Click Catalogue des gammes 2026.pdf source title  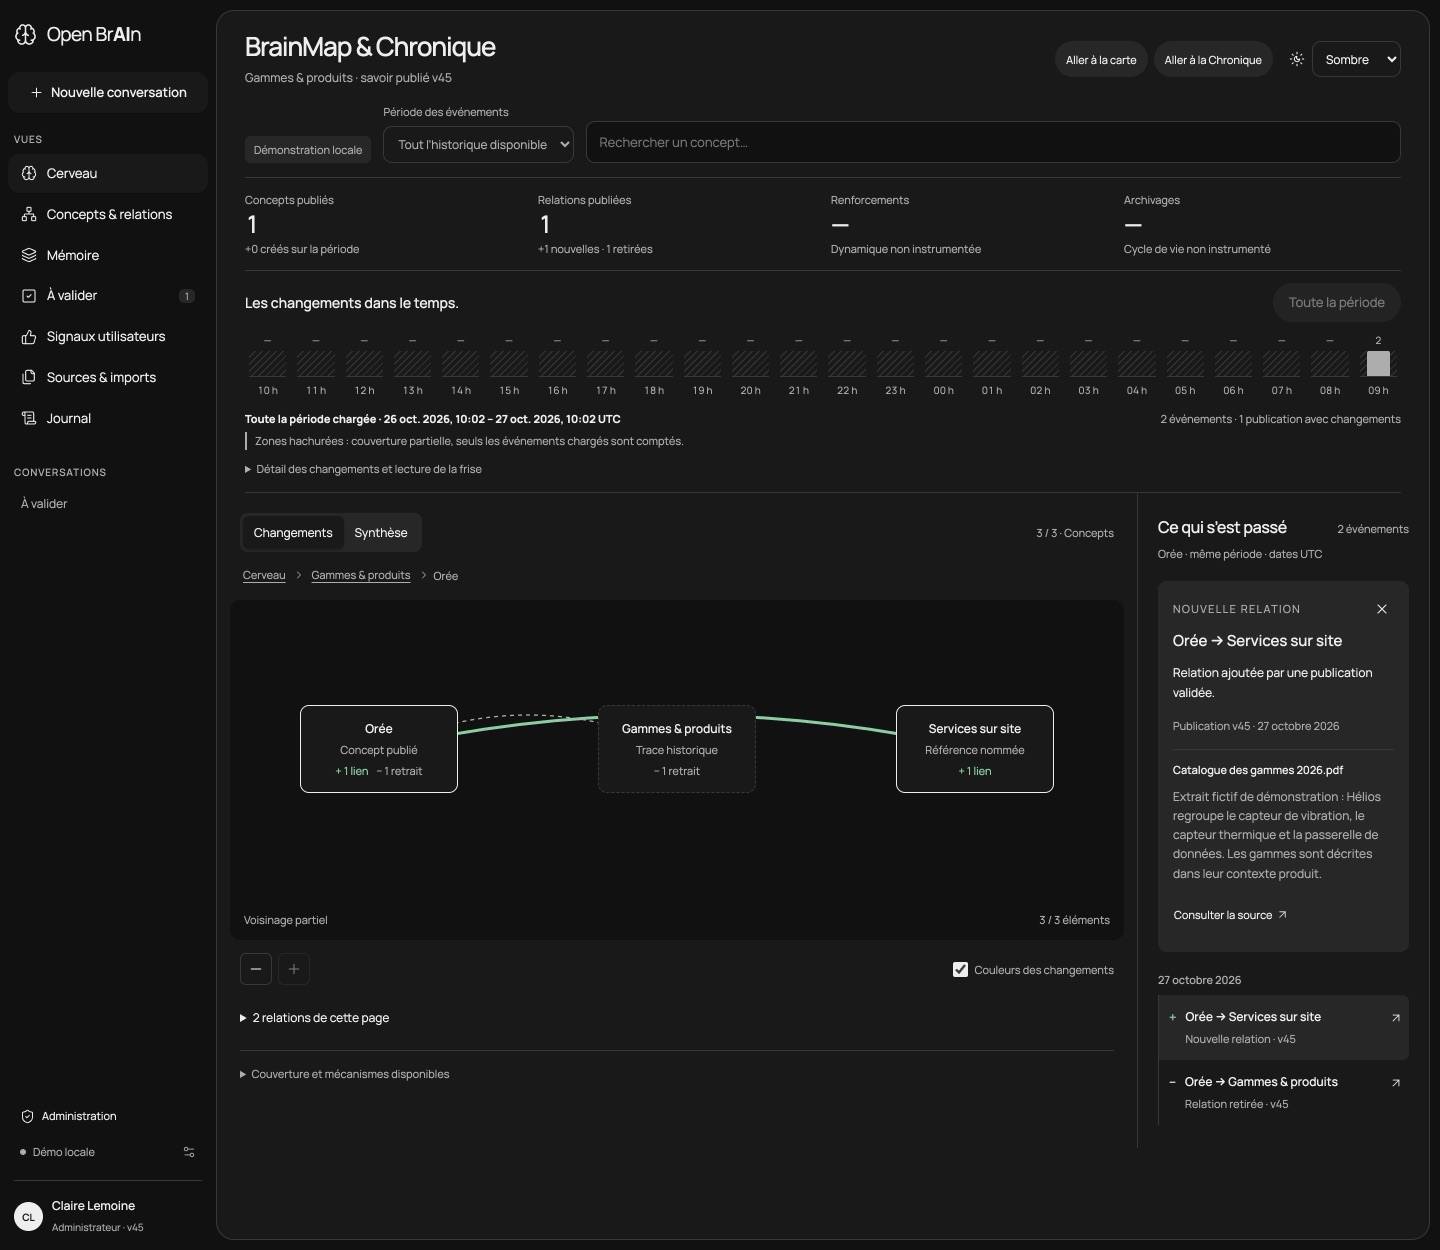(1258, 770)
